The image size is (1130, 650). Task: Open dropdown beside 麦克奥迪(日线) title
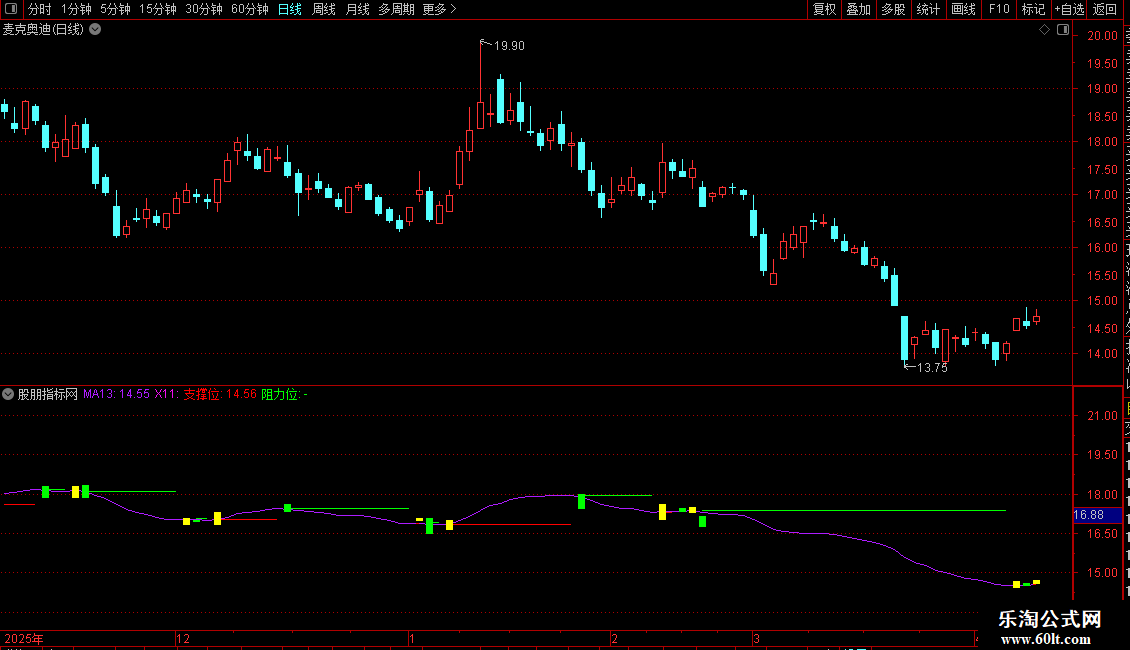click(95, 30)
